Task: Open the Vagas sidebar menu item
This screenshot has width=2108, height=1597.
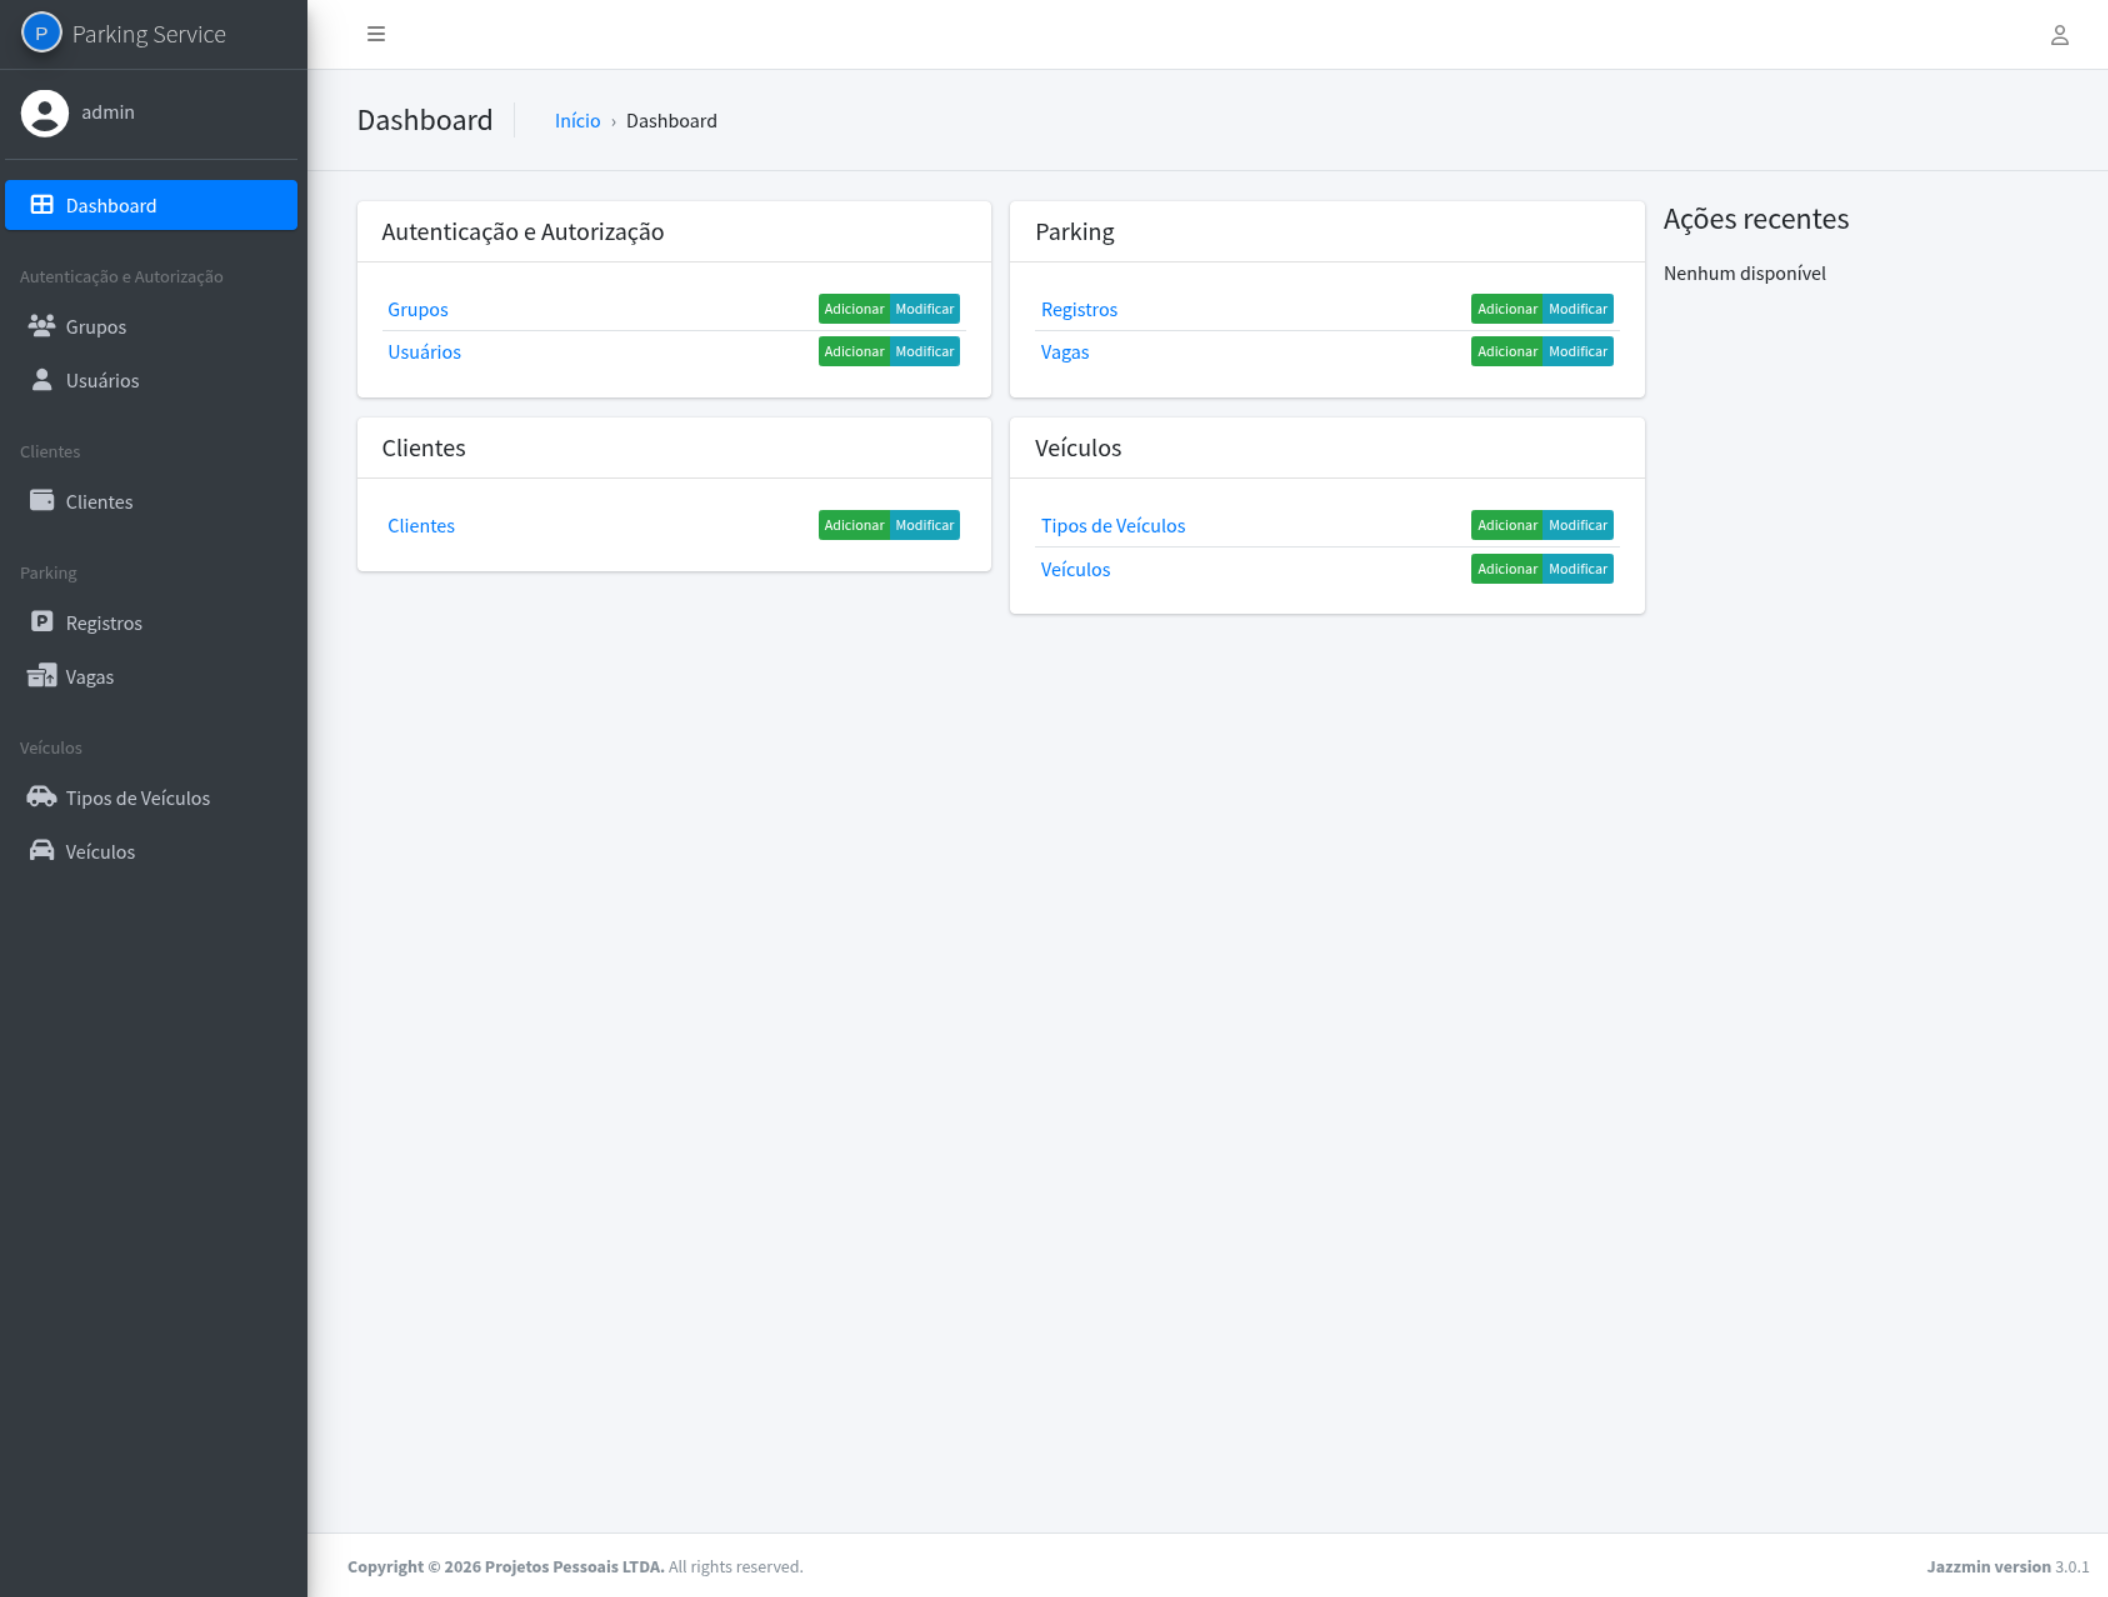Action: (x=90, y=677)
